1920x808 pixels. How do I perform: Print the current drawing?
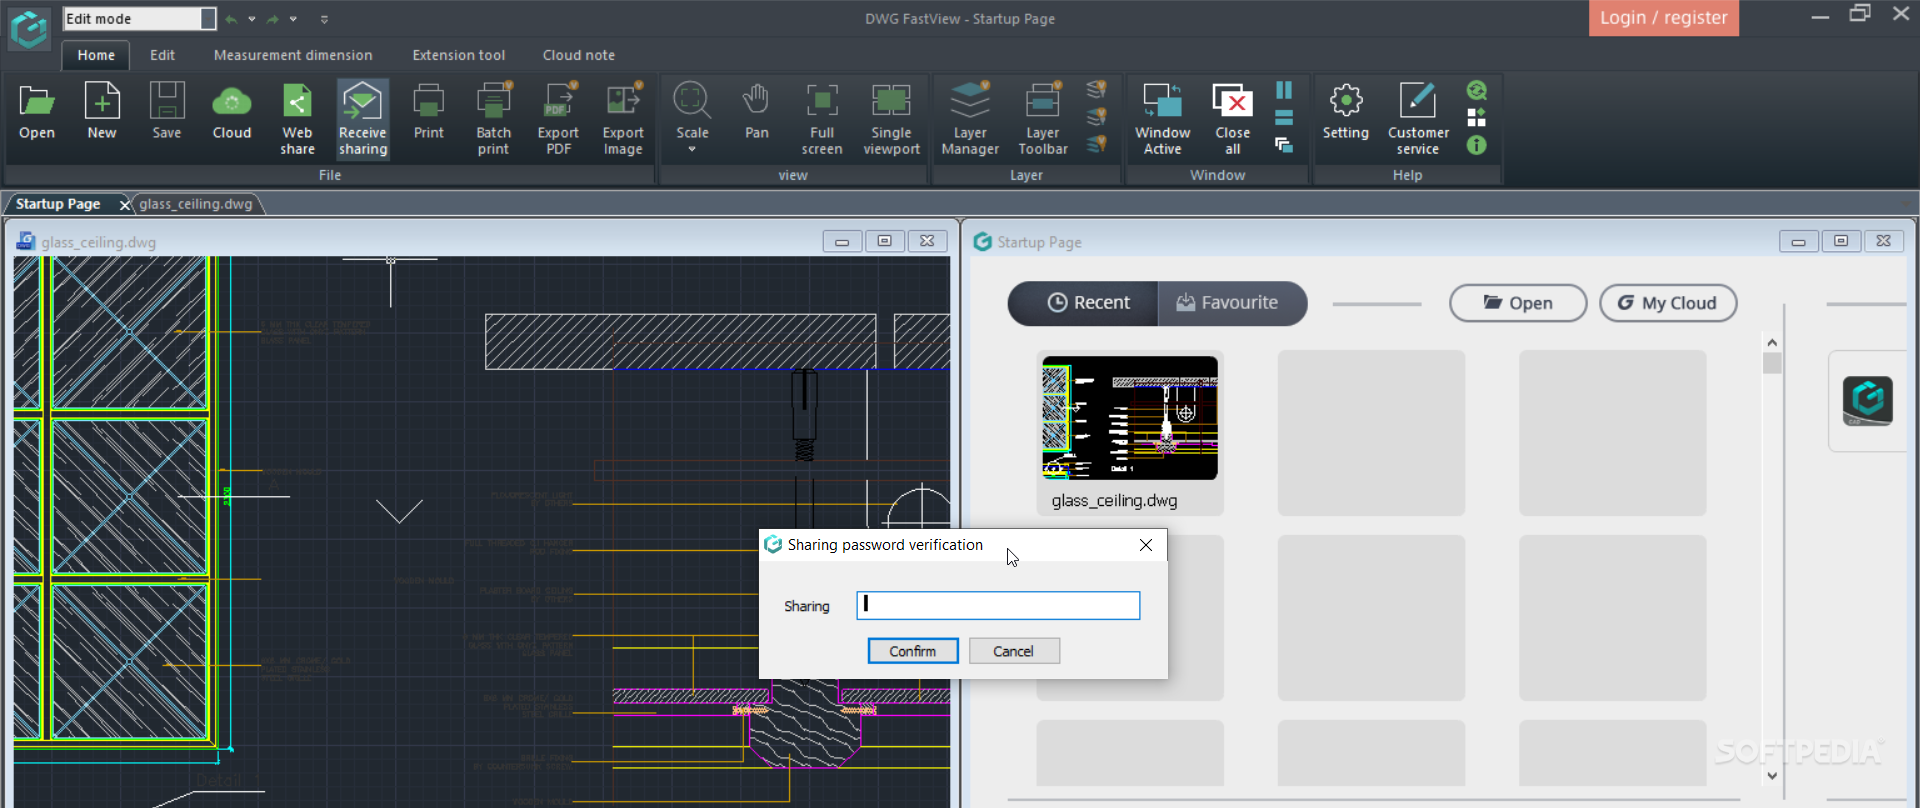(428, 111)
